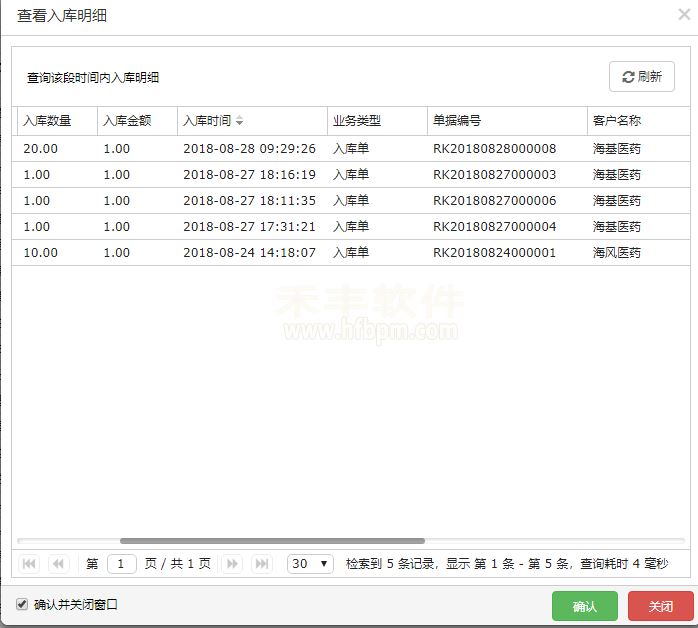Screen dimensions: 698x628
Task: Go to first page using pagination icon
Action: click(29, 564)
